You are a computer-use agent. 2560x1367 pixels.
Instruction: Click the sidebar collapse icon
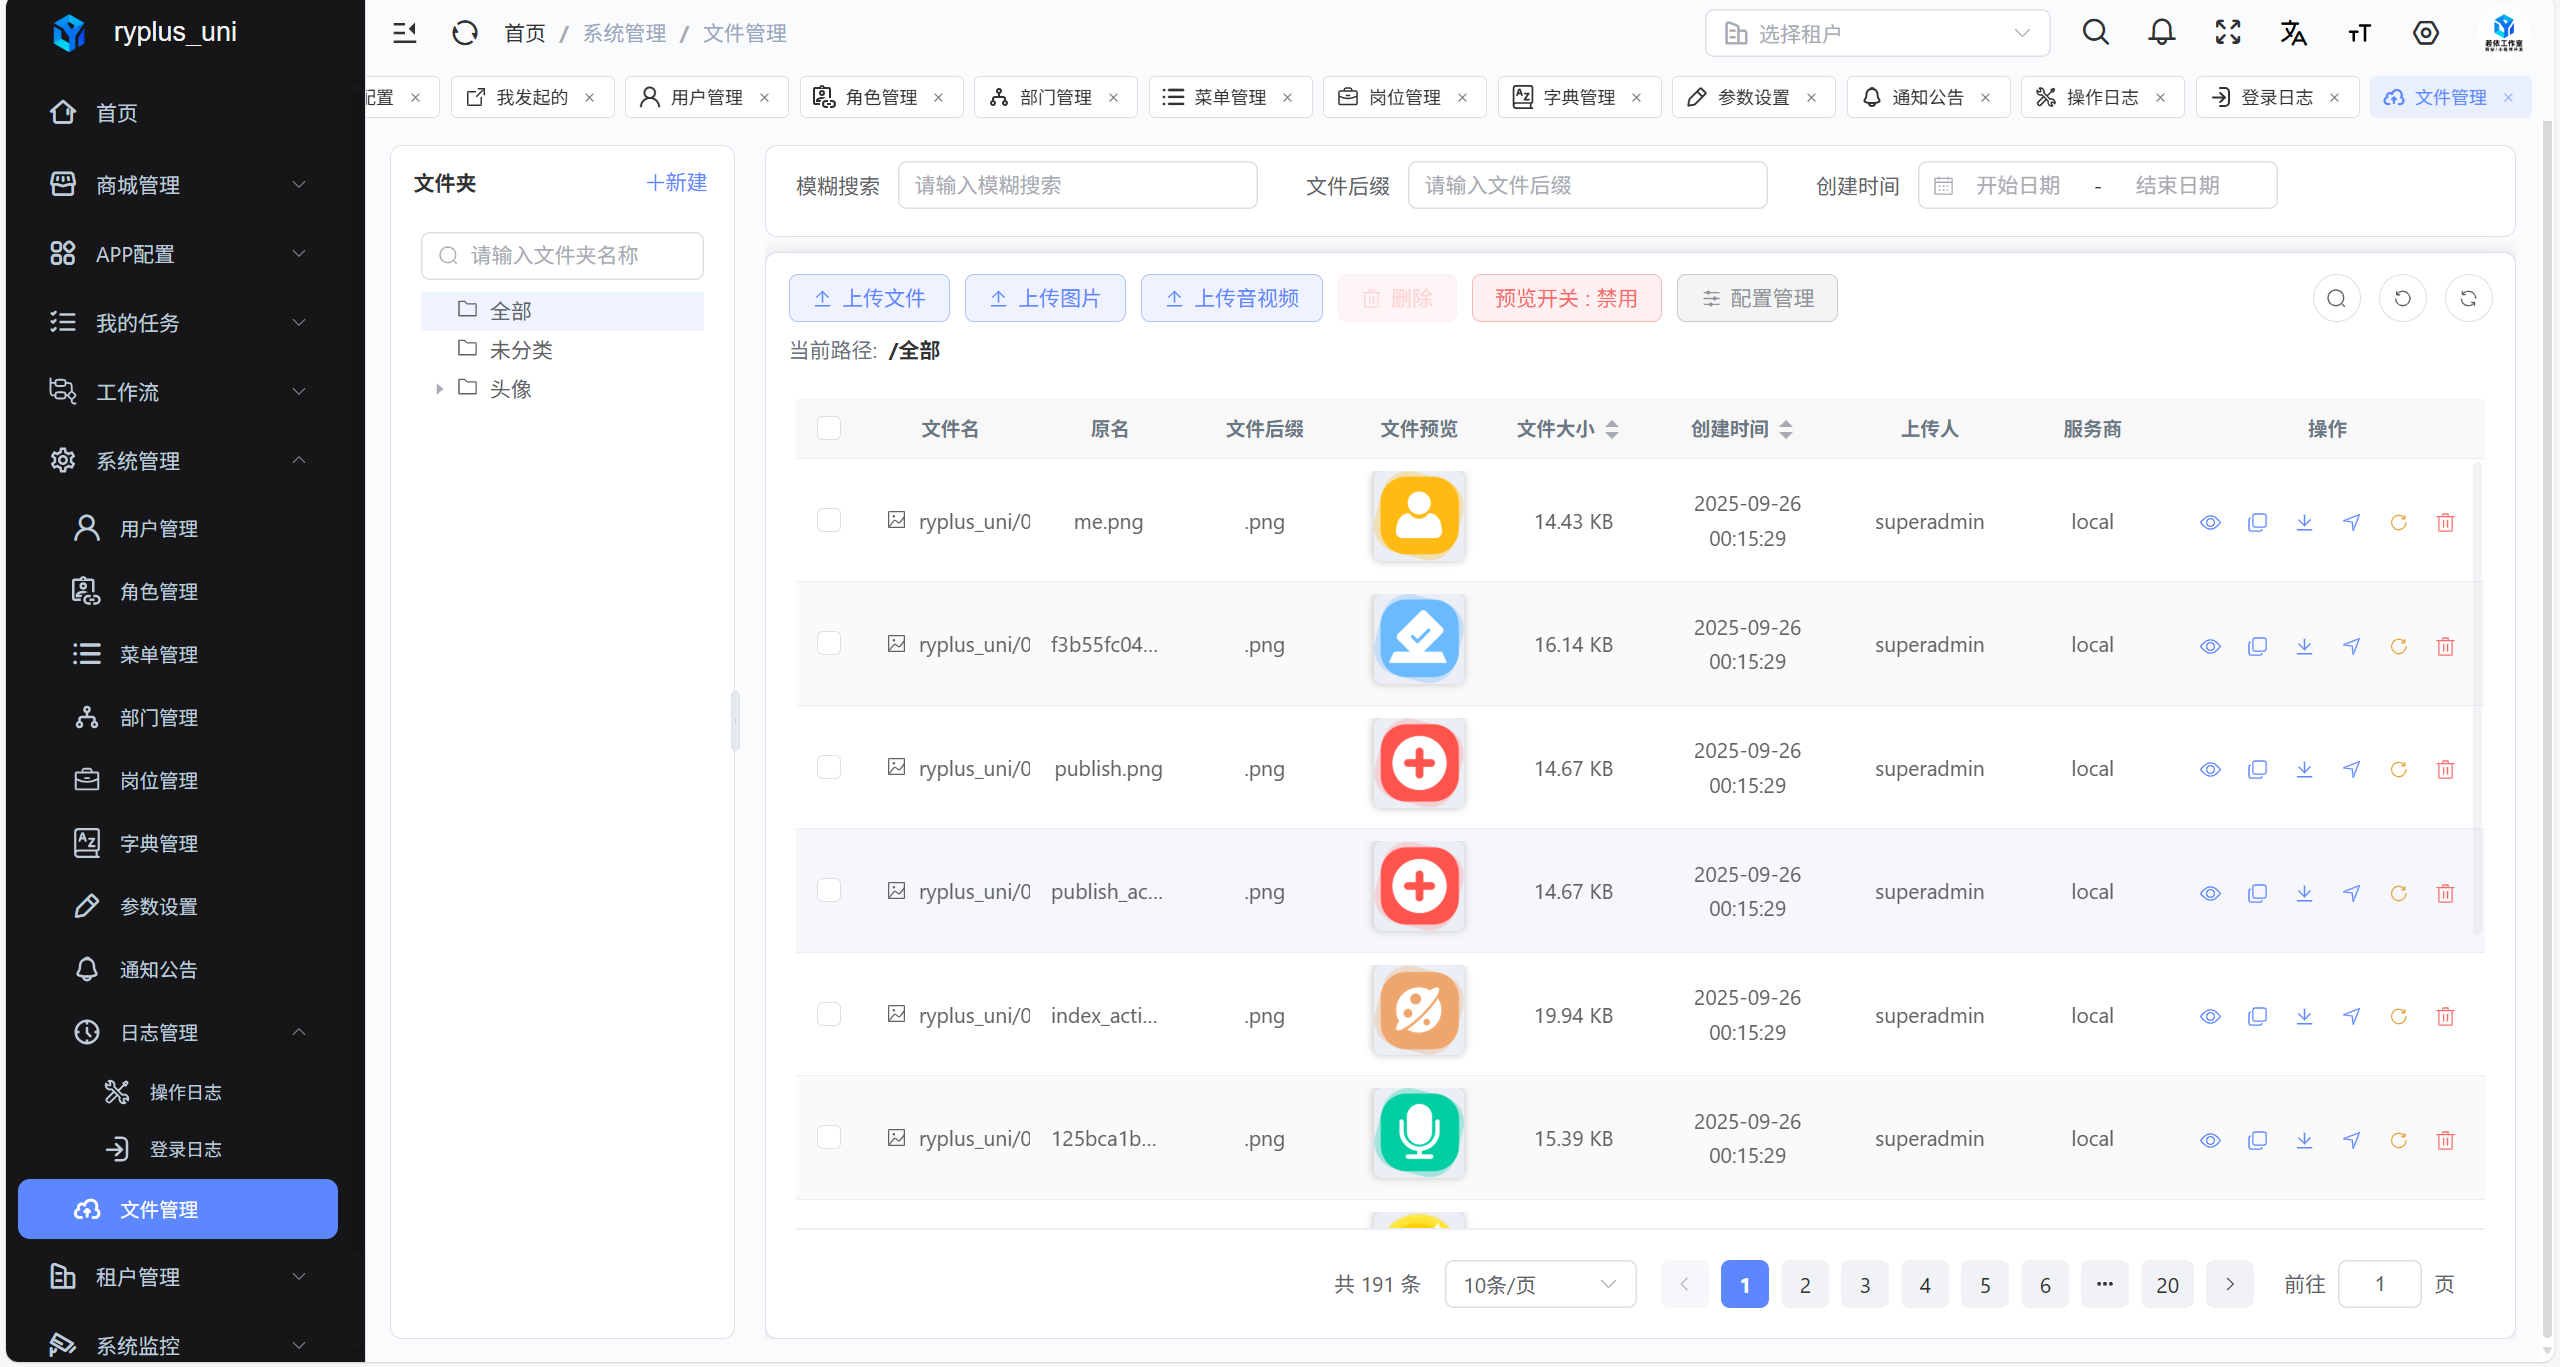click(x=404, y=33)
